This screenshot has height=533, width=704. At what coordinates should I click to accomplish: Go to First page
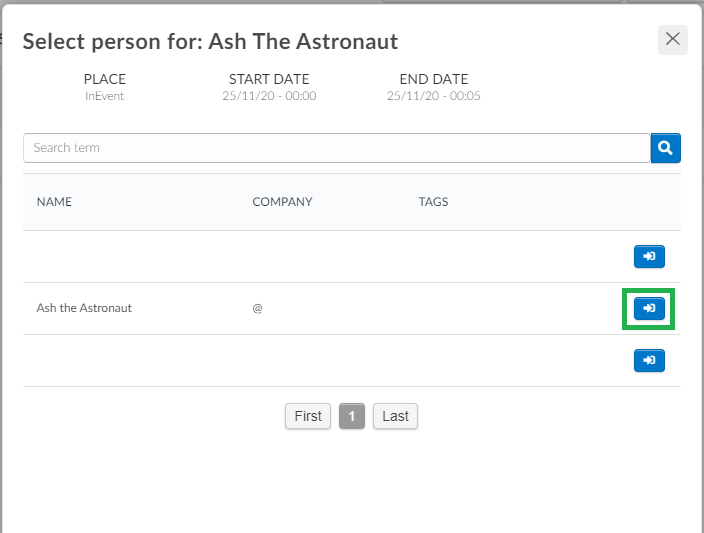(308, 416)
